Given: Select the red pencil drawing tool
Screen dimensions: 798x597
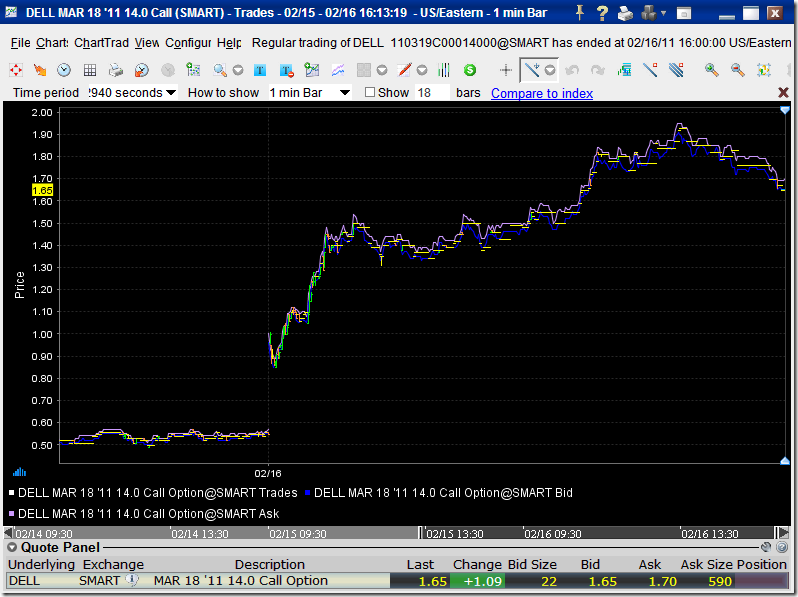Looking at the screenshot, I should 404,70.
